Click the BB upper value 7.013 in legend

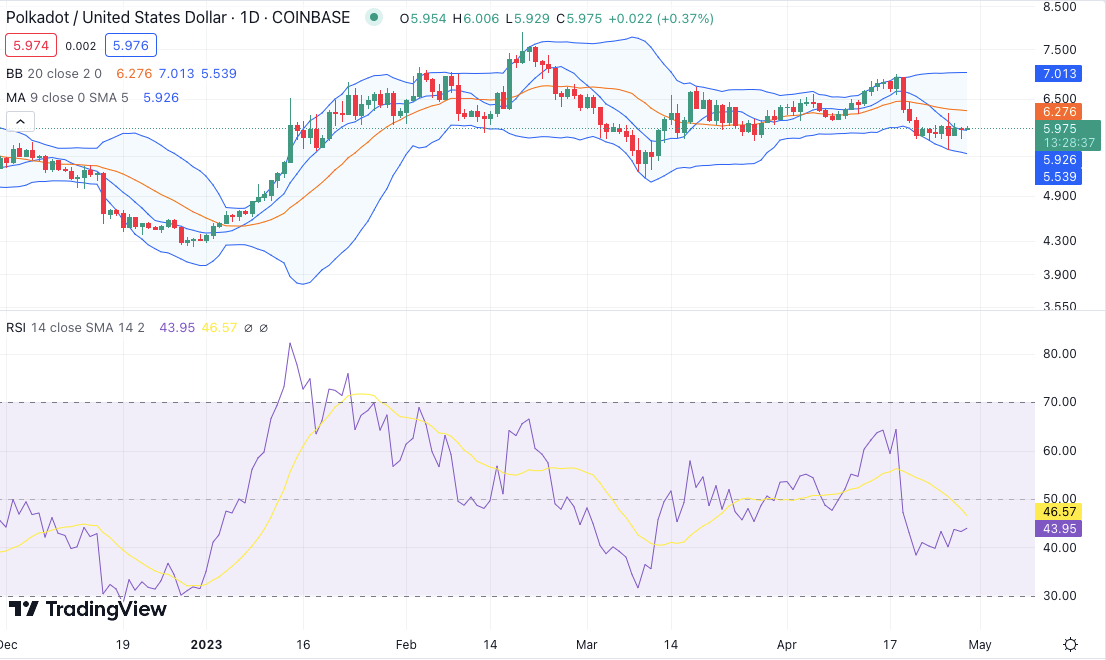(176, 73)
